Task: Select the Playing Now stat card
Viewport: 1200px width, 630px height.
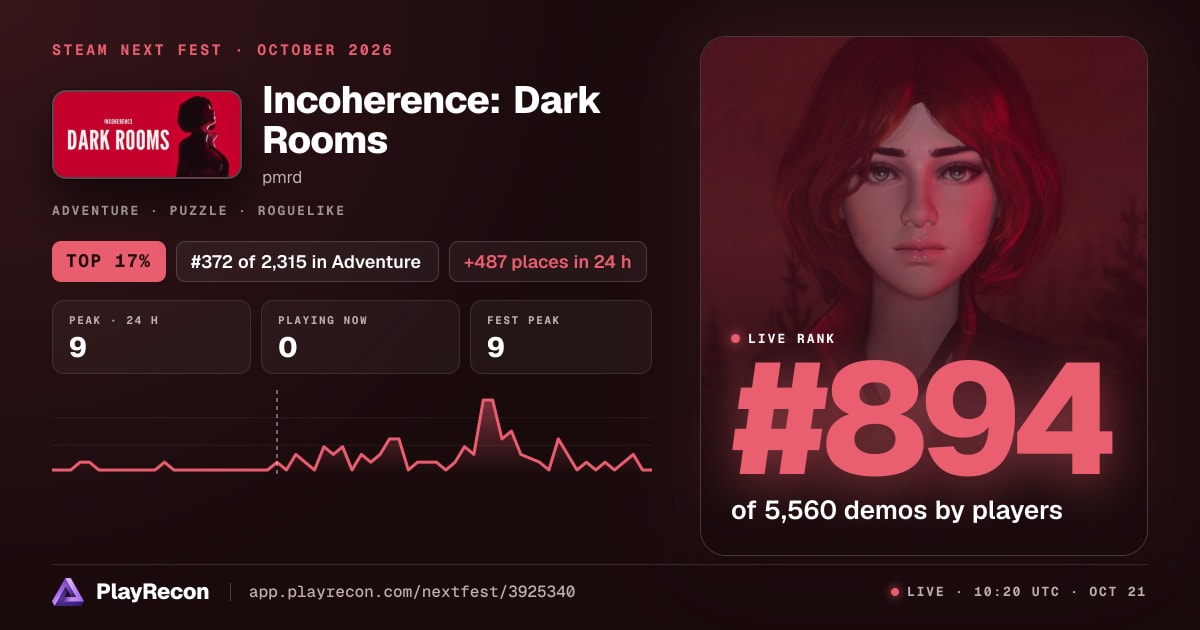Action: pyautogui.click(x=360, y=337)
